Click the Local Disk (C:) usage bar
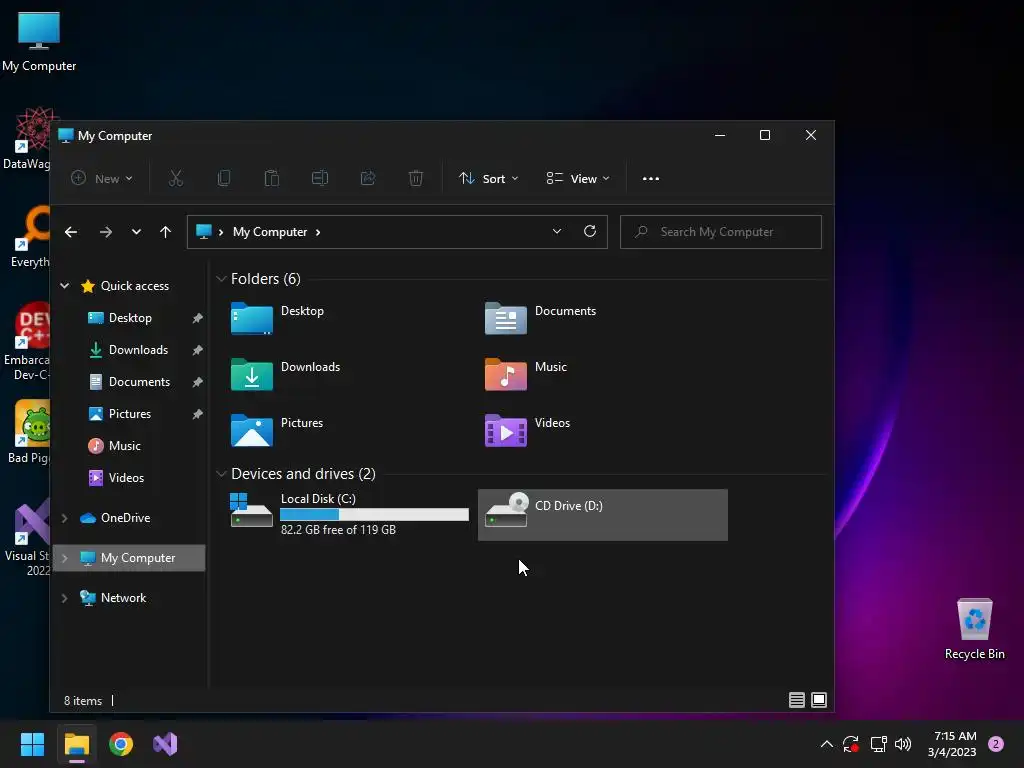 374,515
